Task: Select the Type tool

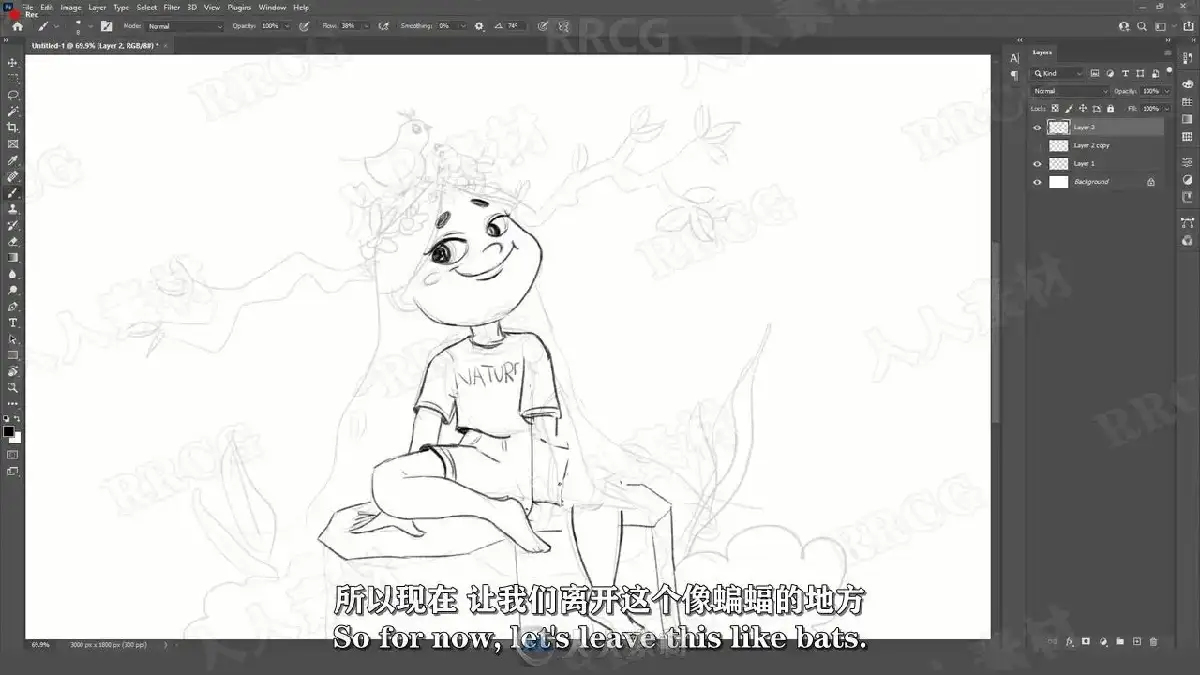Action: pyautogui.click(x=13, y=322)
